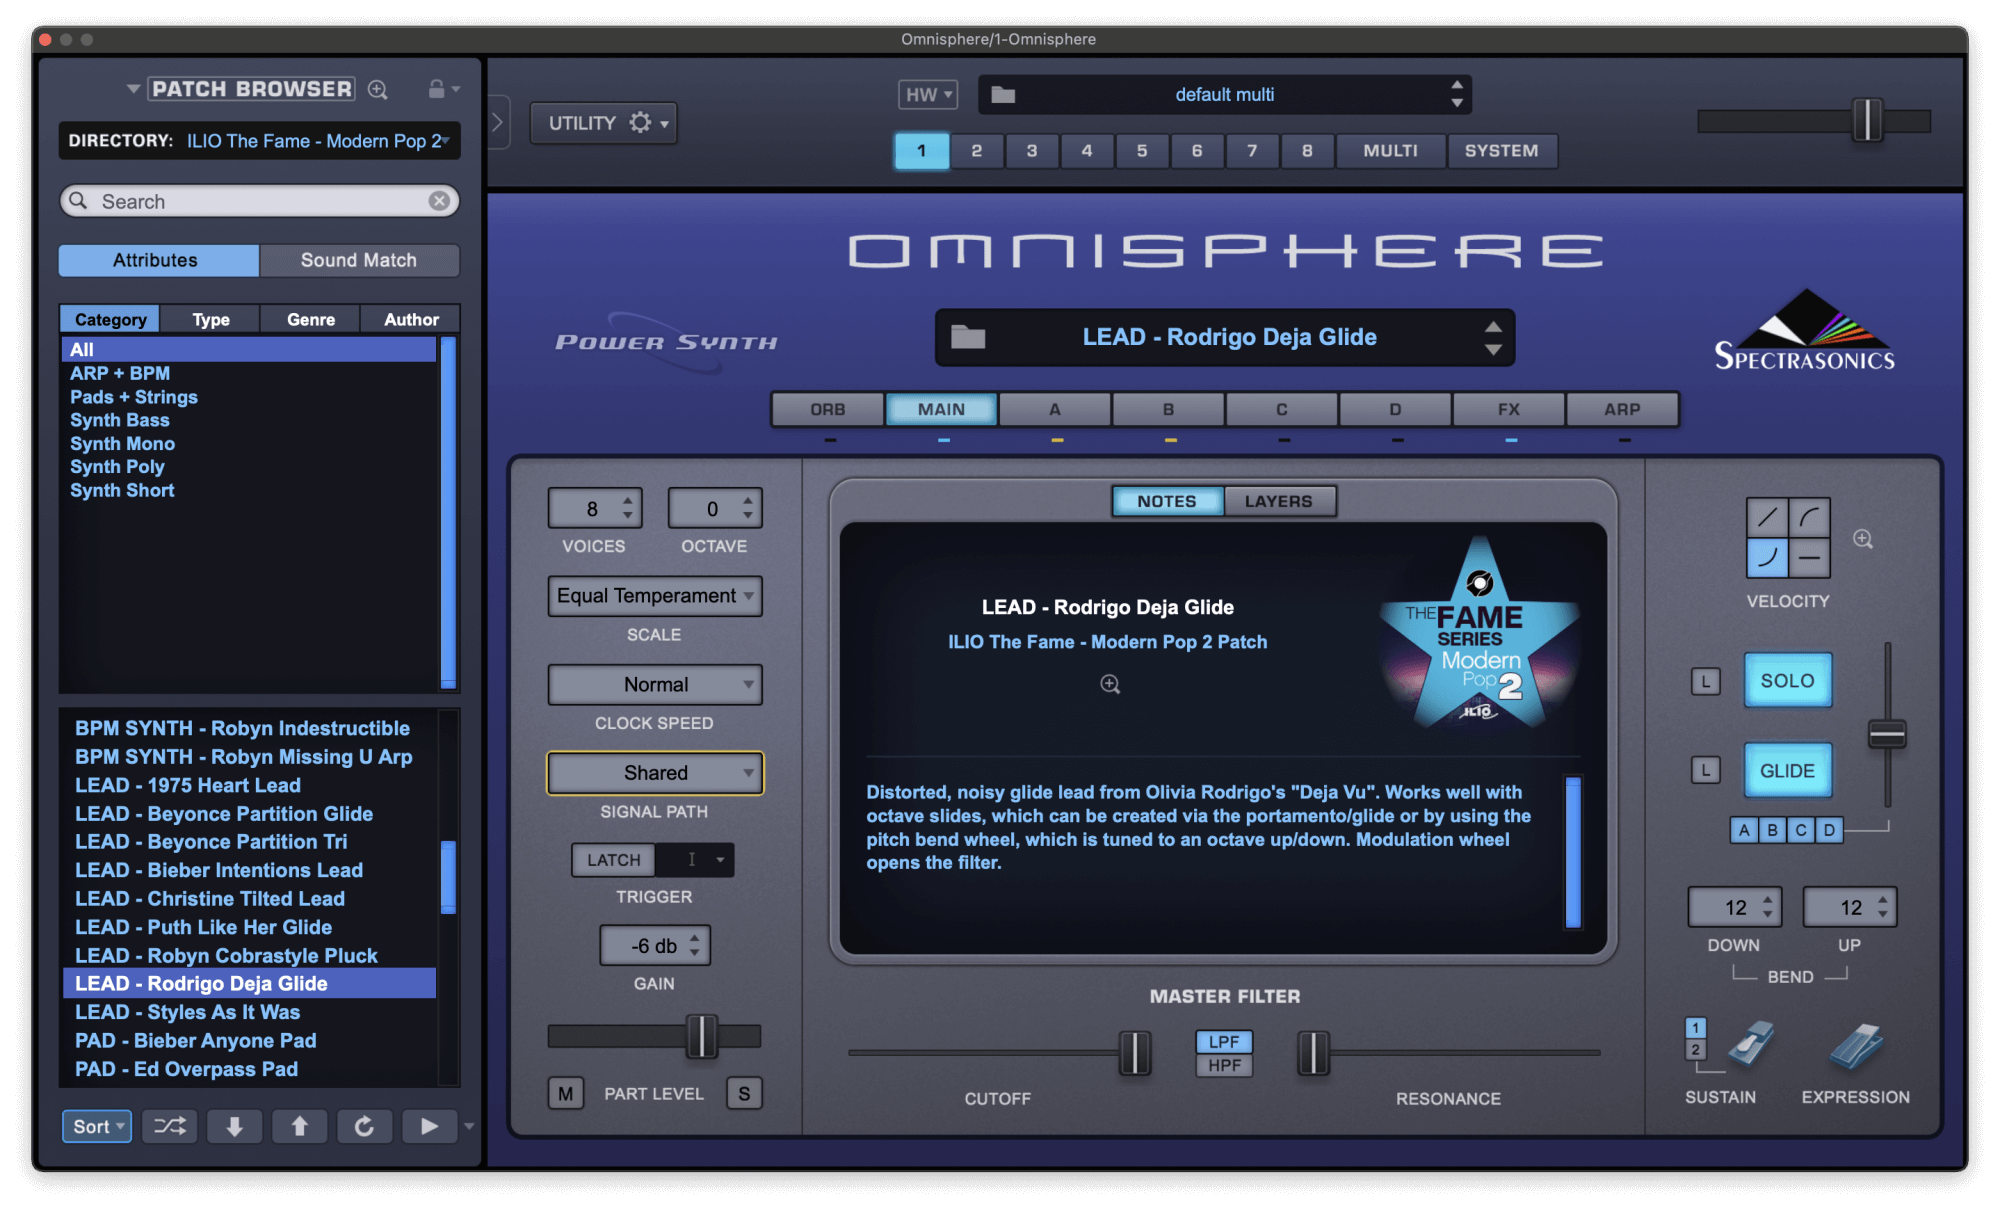Image resolution: width=2000 pixels, height=1209 pixels.
Task: Open the MULTI page
Action: 1391,151
